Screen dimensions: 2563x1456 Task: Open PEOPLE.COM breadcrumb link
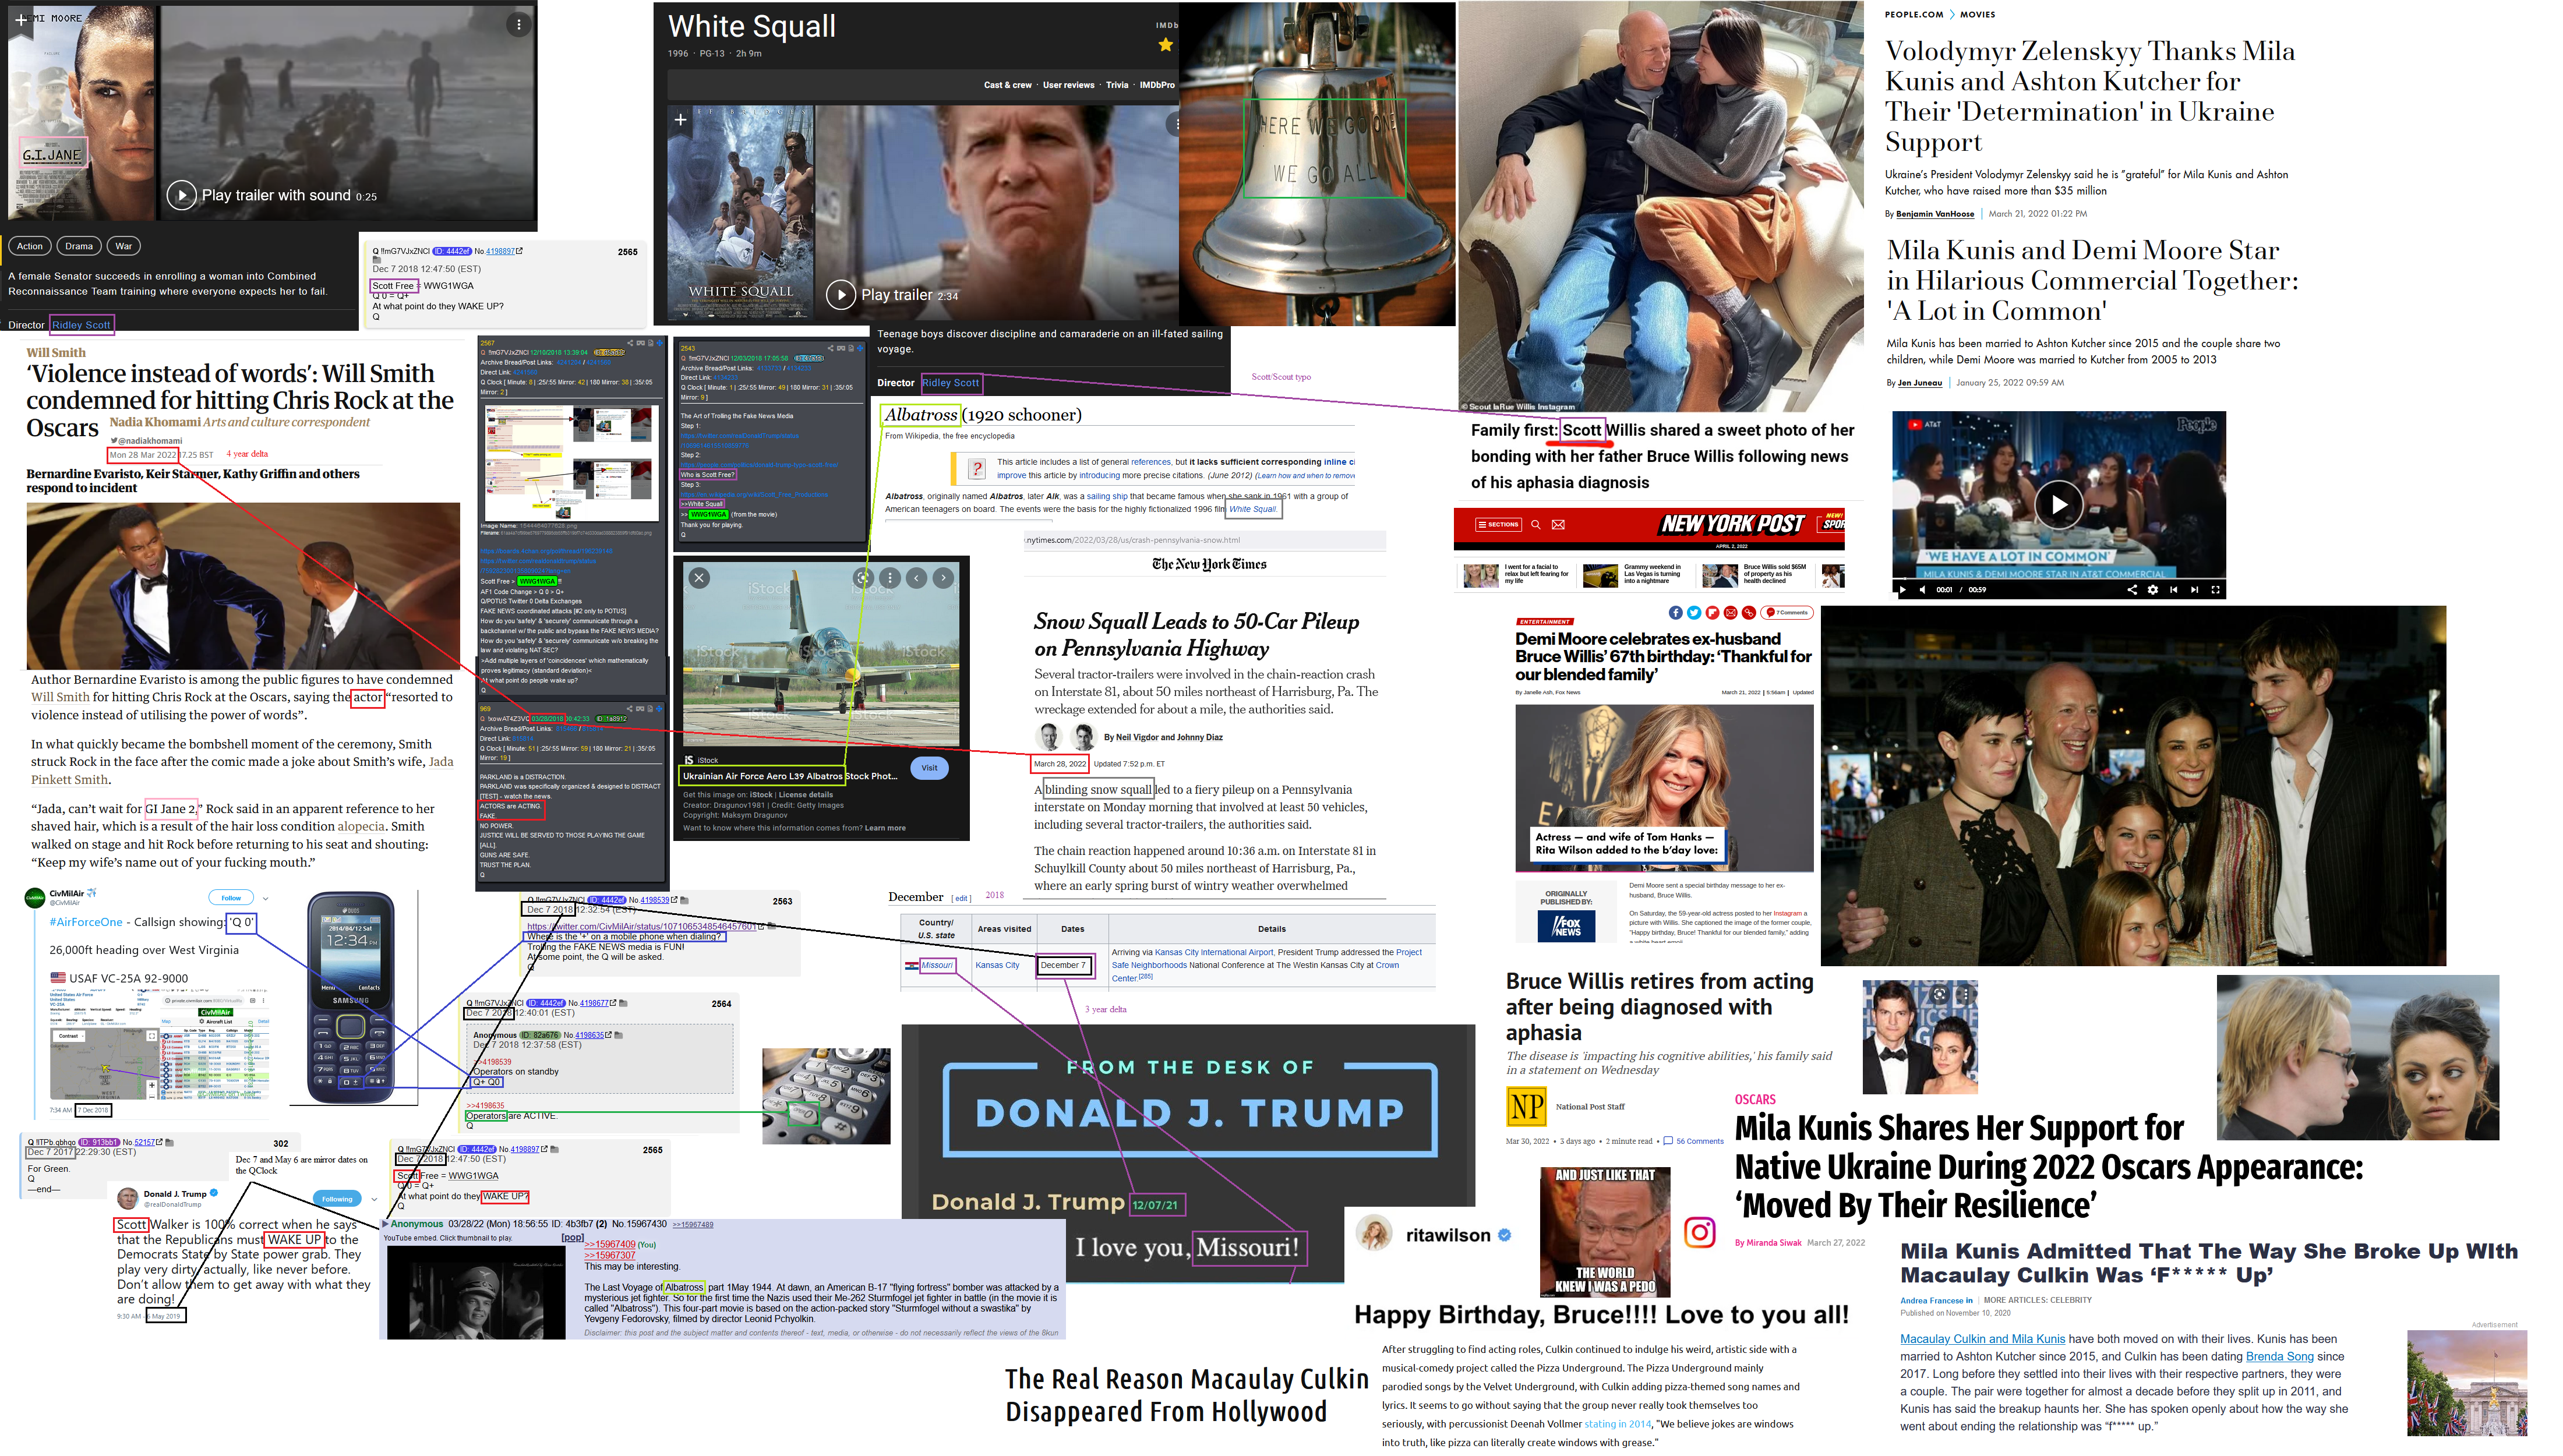tap(1914, 15)
